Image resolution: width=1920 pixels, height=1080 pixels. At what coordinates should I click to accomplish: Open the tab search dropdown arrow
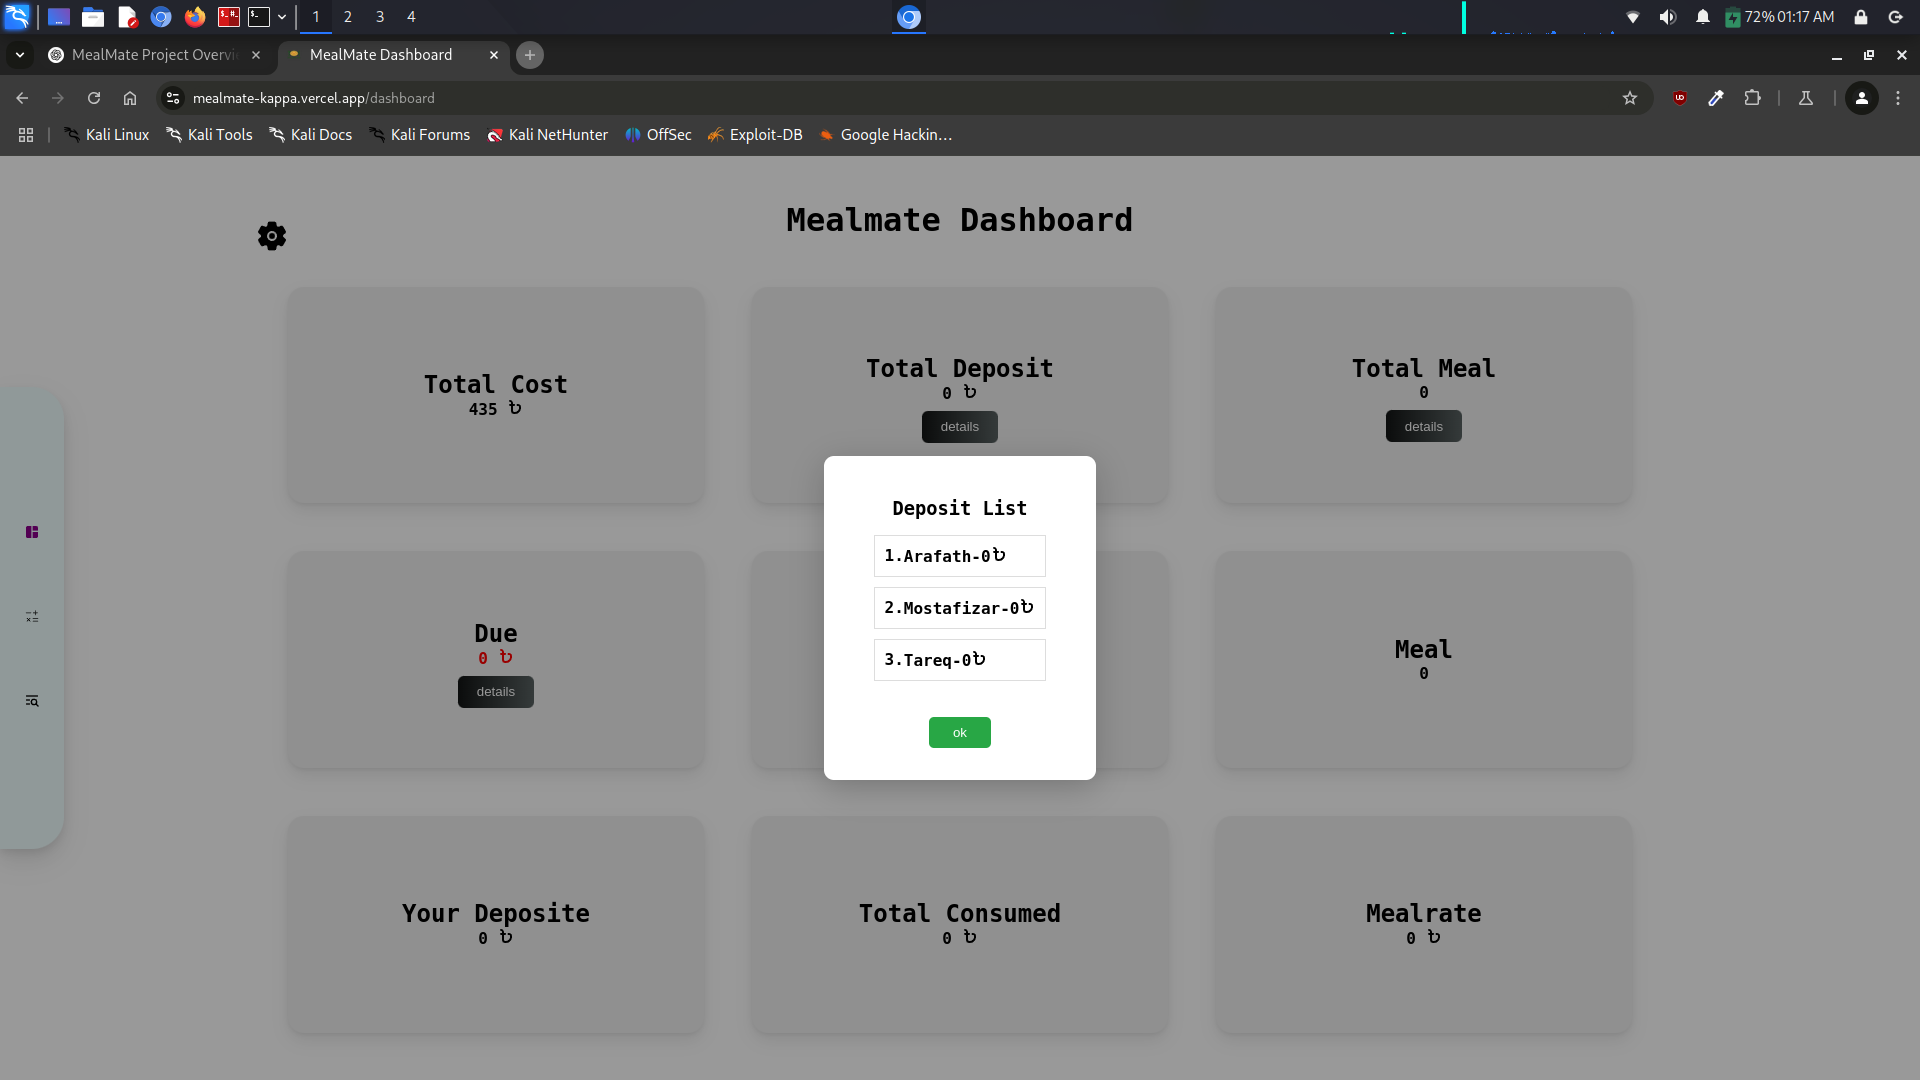(19, 55)
